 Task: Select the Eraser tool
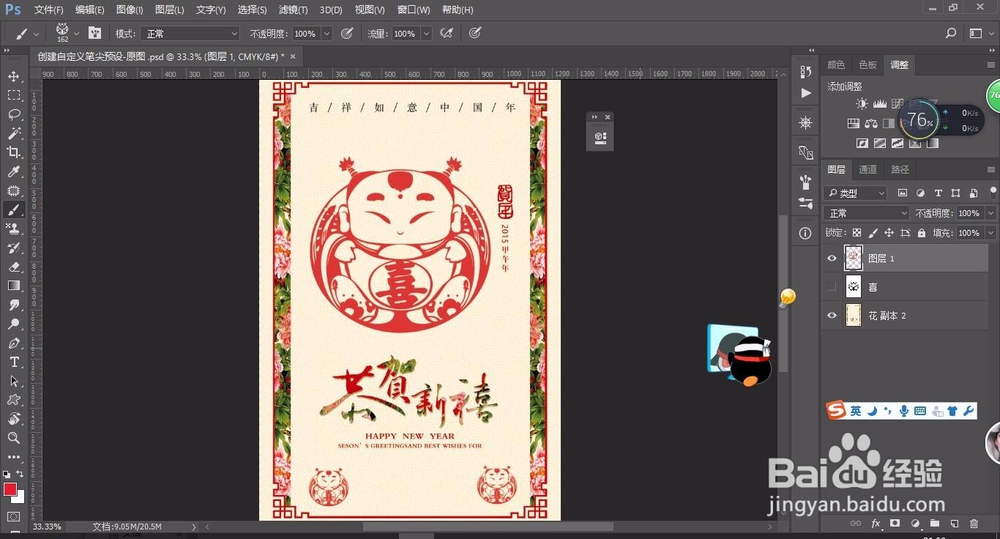point(13,267)
